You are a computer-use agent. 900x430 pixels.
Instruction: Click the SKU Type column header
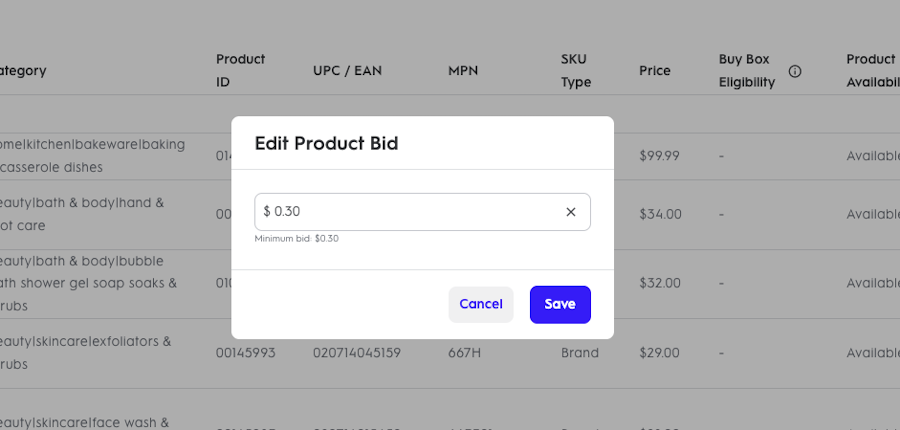[576, 71]
